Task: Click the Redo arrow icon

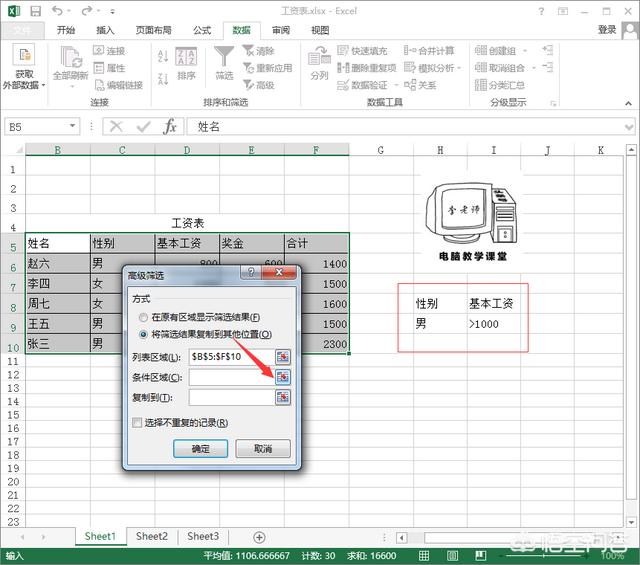Action: point(87,11)
